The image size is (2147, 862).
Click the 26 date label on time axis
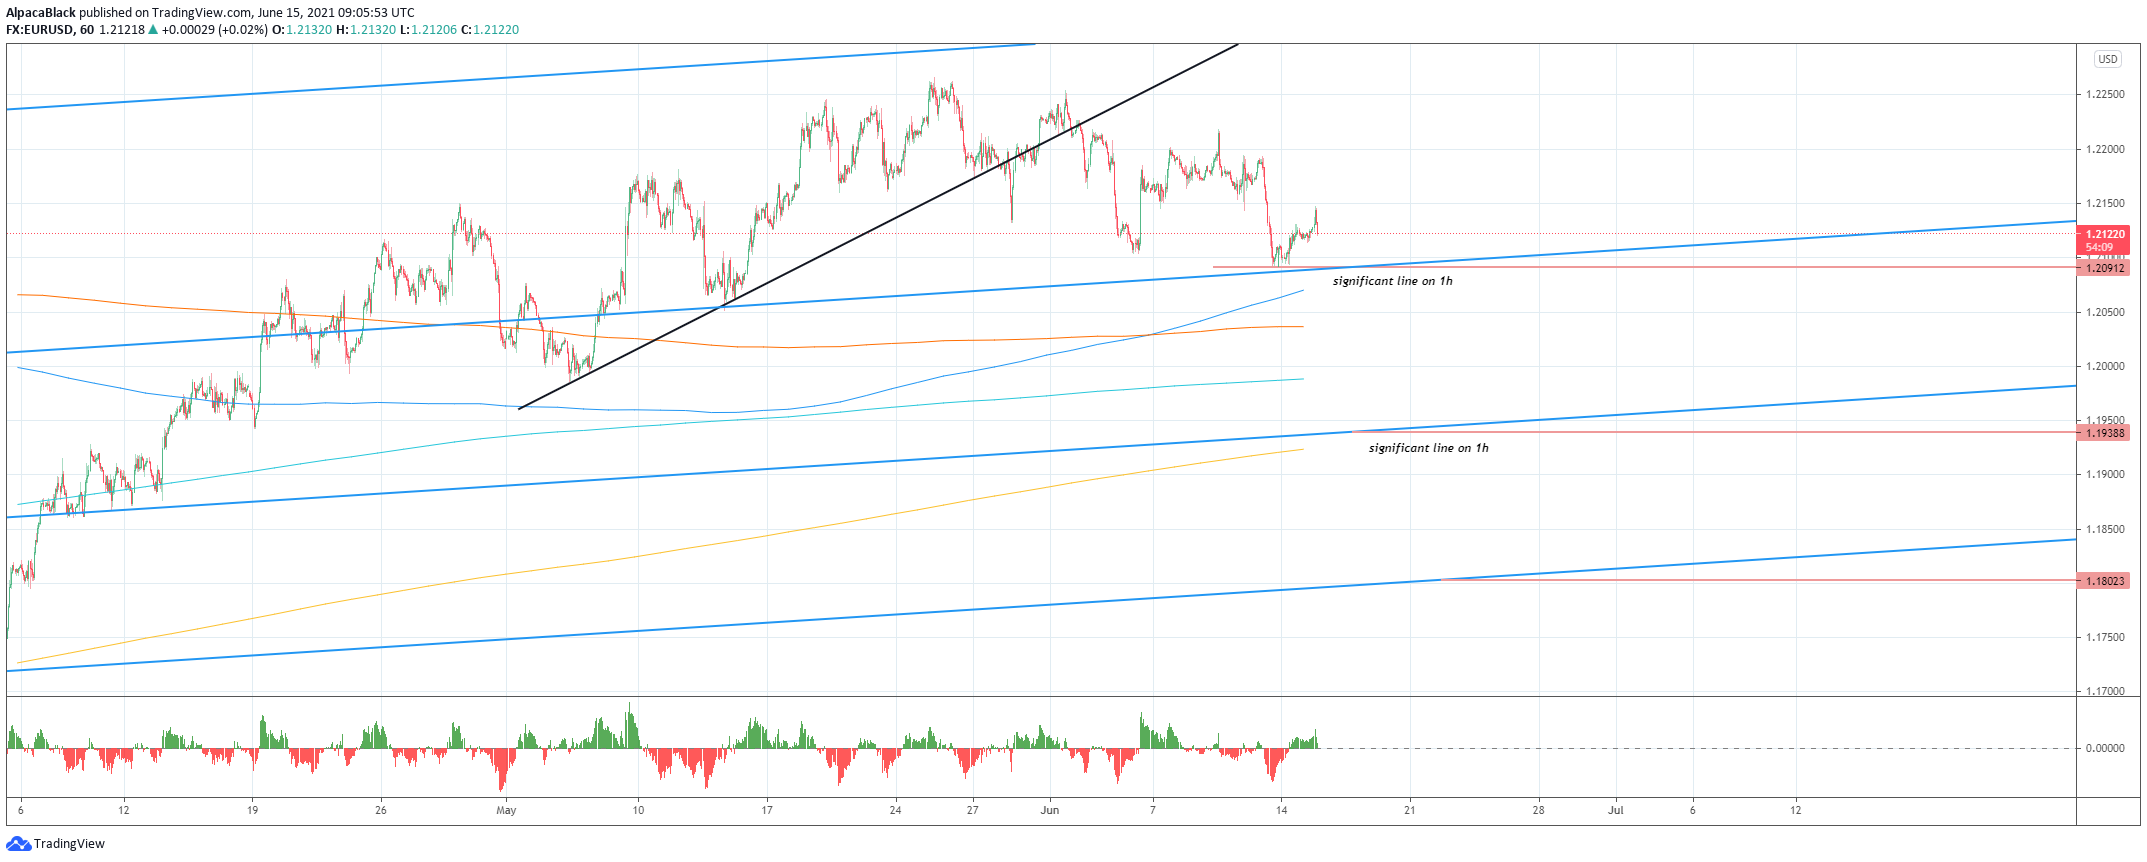[381, 811]
